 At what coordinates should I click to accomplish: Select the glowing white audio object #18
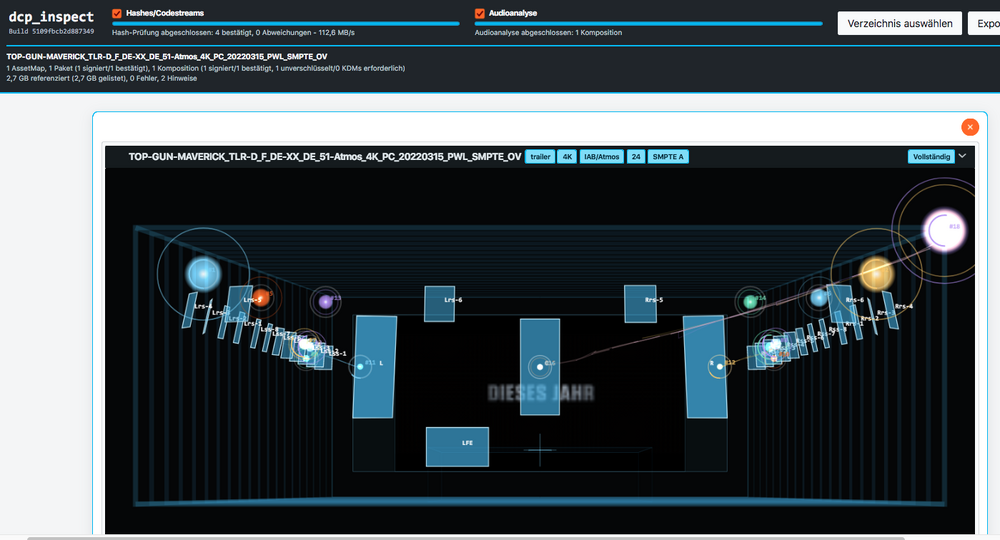click(945, 230)
